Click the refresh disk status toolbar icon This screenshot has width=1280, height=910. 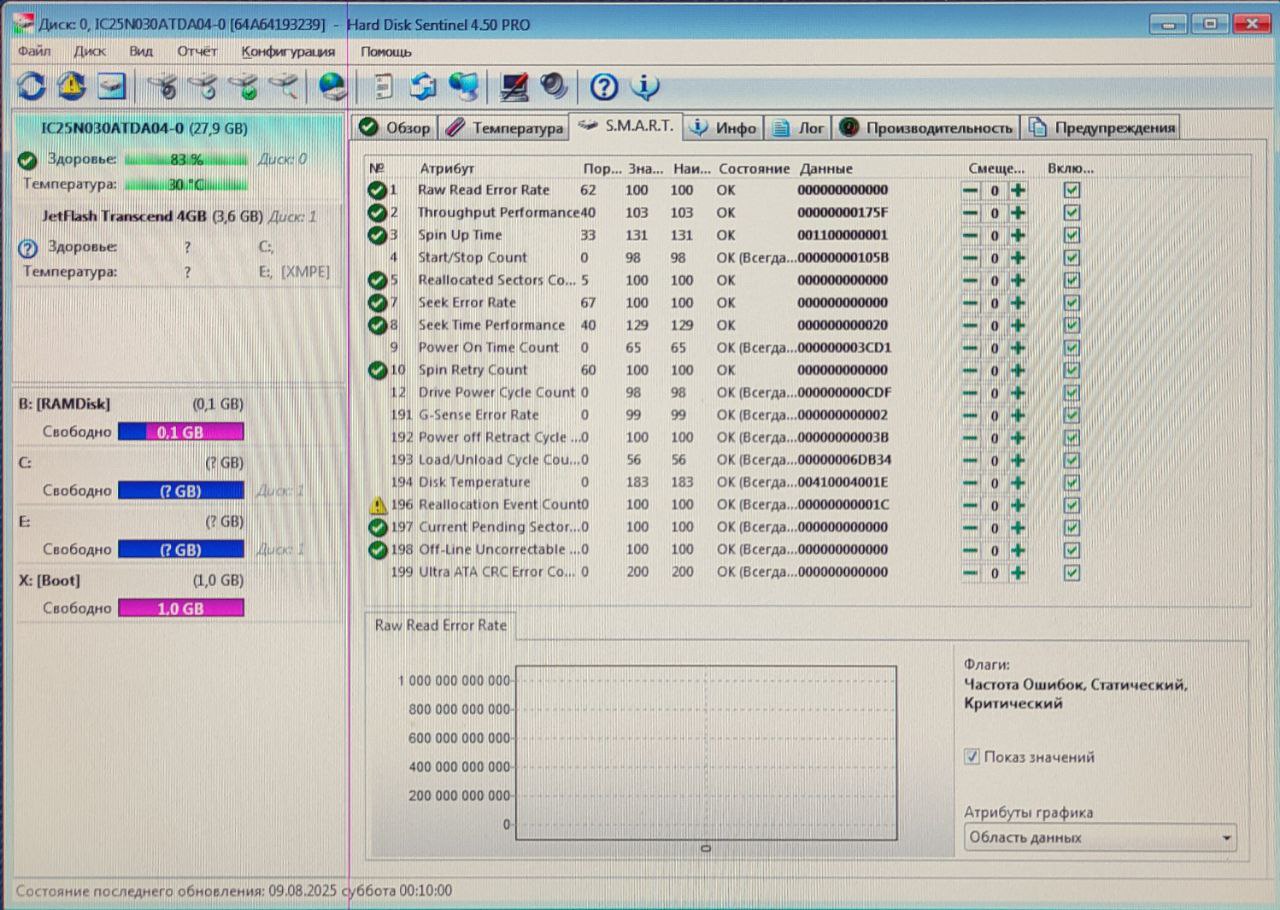click(x=31, y=87)
